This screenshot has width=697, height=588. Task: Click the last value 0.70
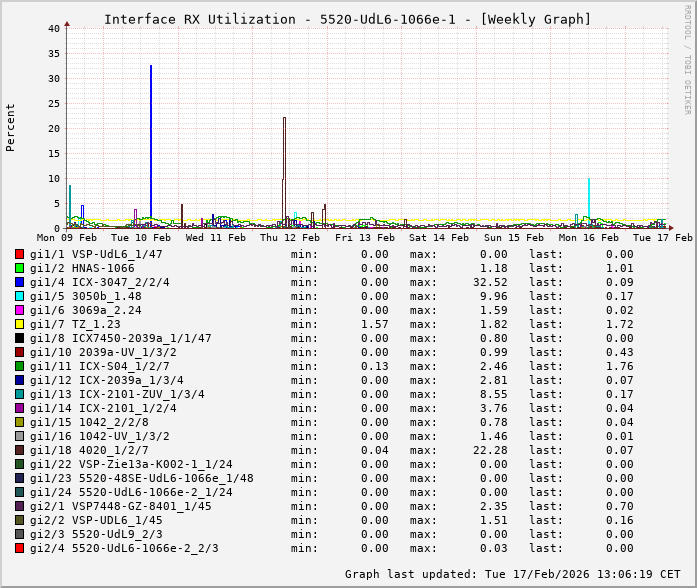click(x=620, y=506)
